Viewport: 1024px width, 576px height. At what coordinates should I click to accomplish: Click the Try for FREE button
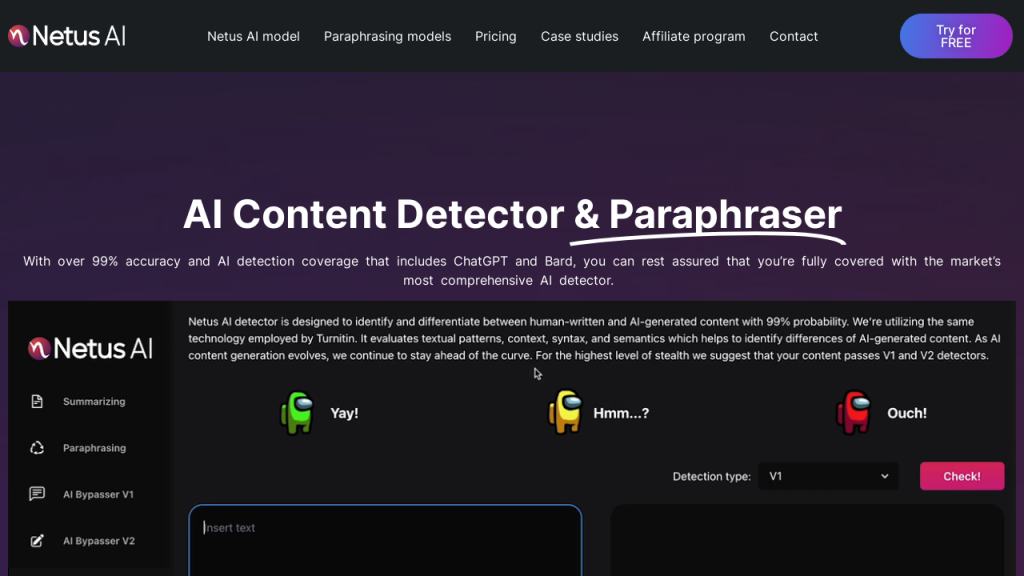(956, 36)
